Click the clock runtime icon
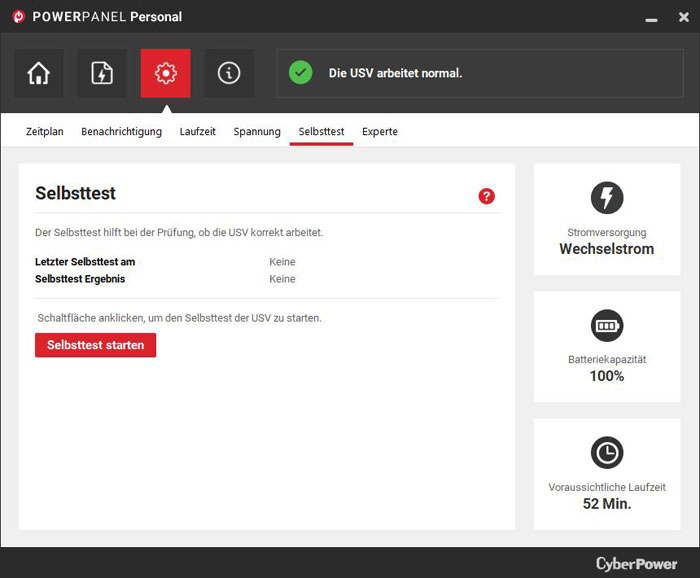The width and height of the screenshot is (700, 578). (x=607, y=453)
